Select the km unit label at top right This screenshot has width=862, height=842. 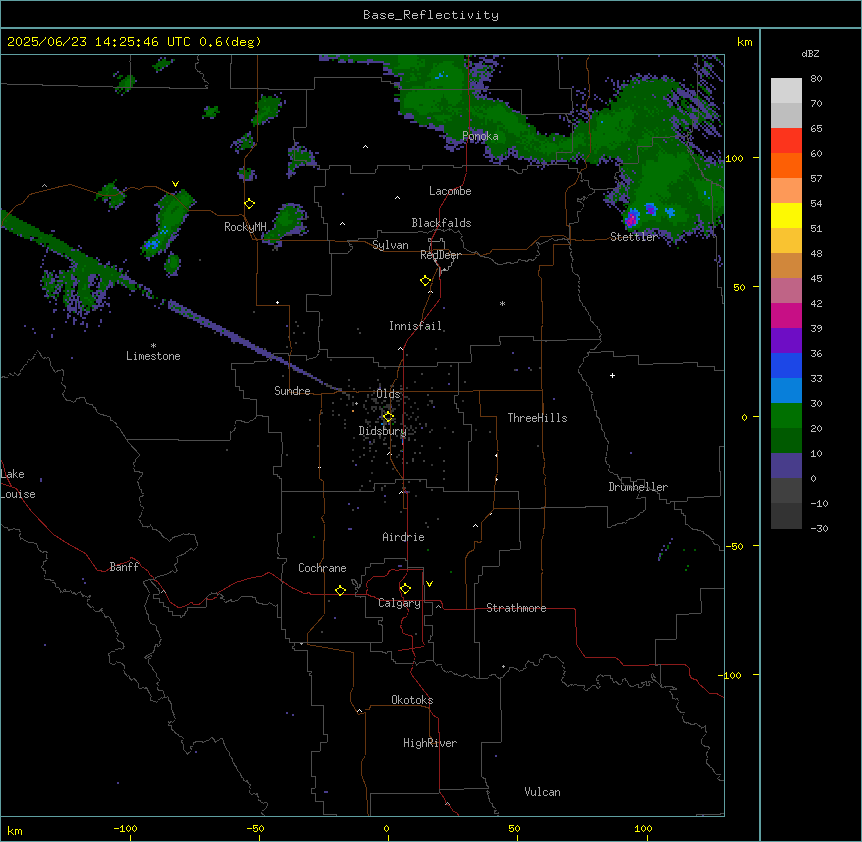pos(744,42)
